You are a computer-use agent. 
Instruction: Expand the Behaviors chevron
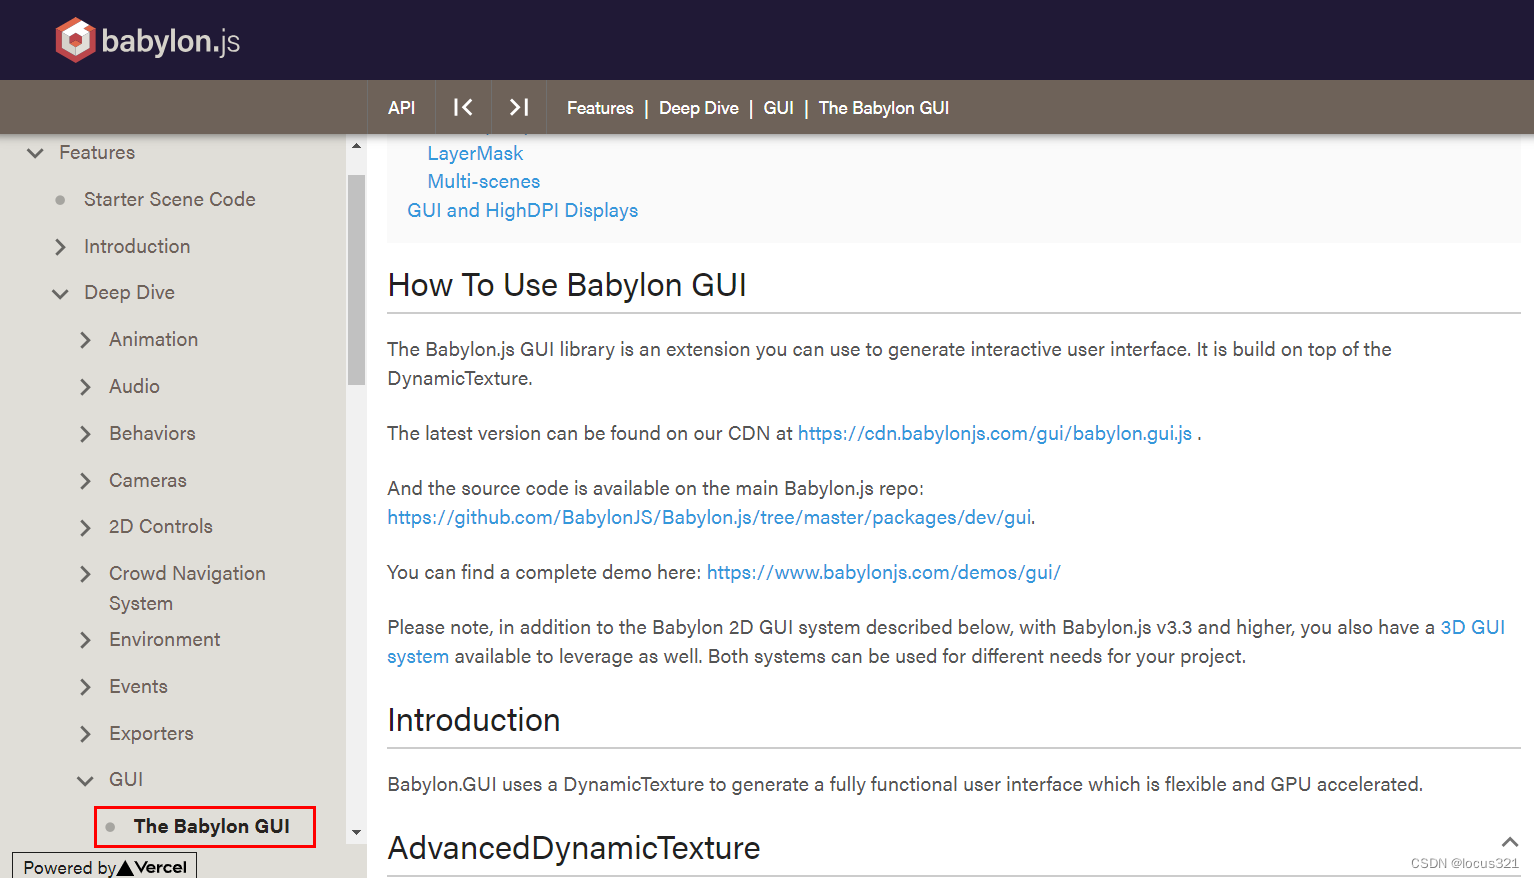coord(85,434)
